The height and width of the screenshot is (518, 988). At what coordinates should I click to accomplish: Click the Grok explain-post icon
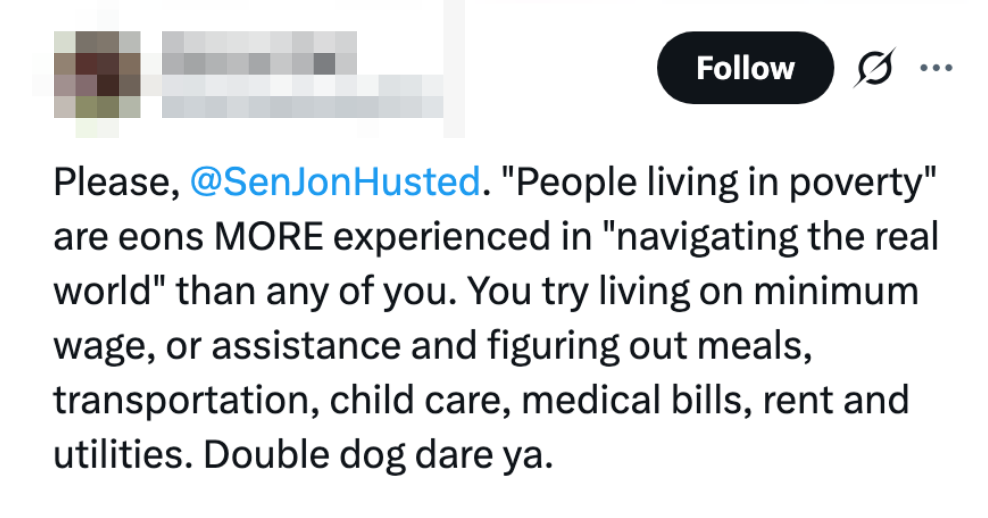pyautogui.click(x=878, y=68)
